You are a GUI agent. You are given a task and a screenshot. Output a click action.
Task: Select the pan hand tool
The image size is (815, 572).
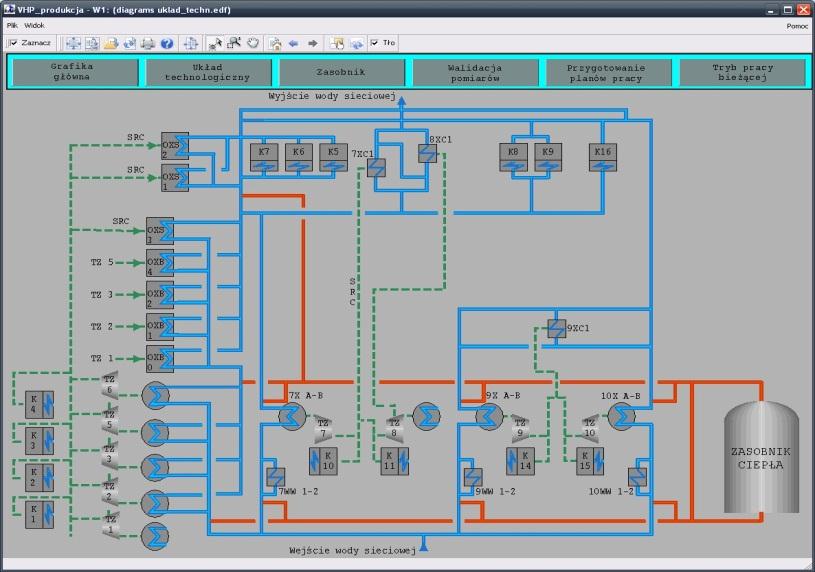[x=253, y=43]
